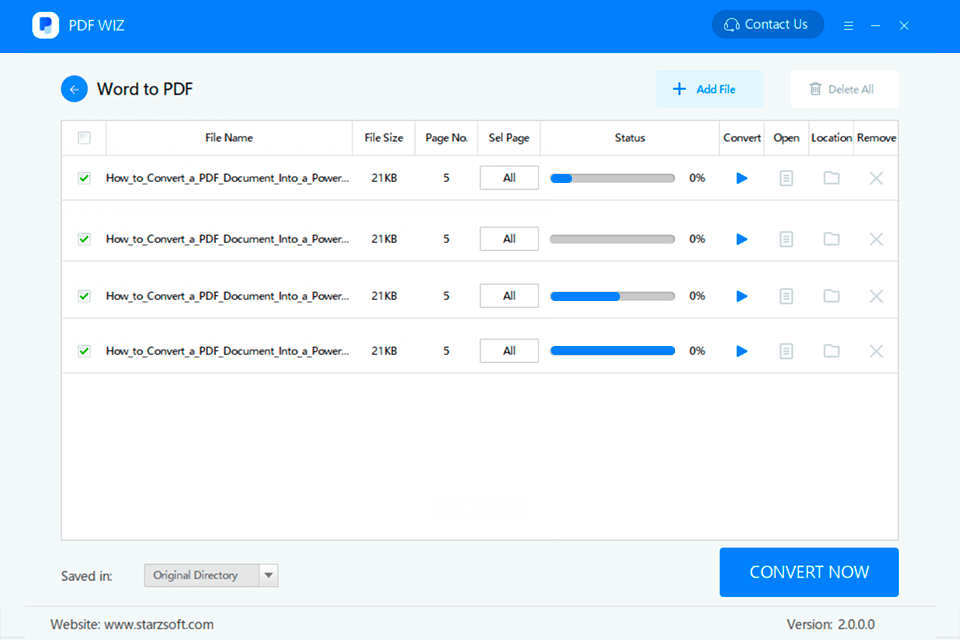Start conversion with second row's play icon

click(741, 239)
